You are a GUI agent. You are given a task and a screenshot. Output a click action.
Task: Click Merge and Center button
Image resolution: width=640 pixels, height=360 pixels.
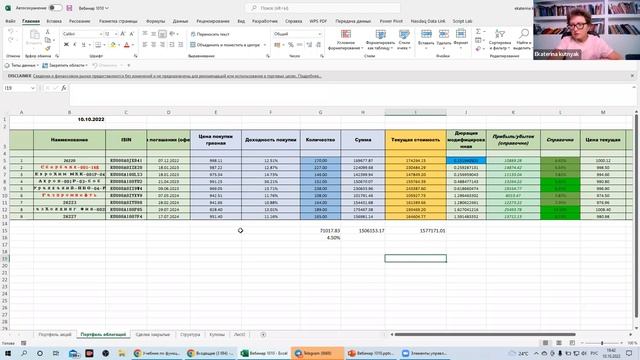(225, 45)
